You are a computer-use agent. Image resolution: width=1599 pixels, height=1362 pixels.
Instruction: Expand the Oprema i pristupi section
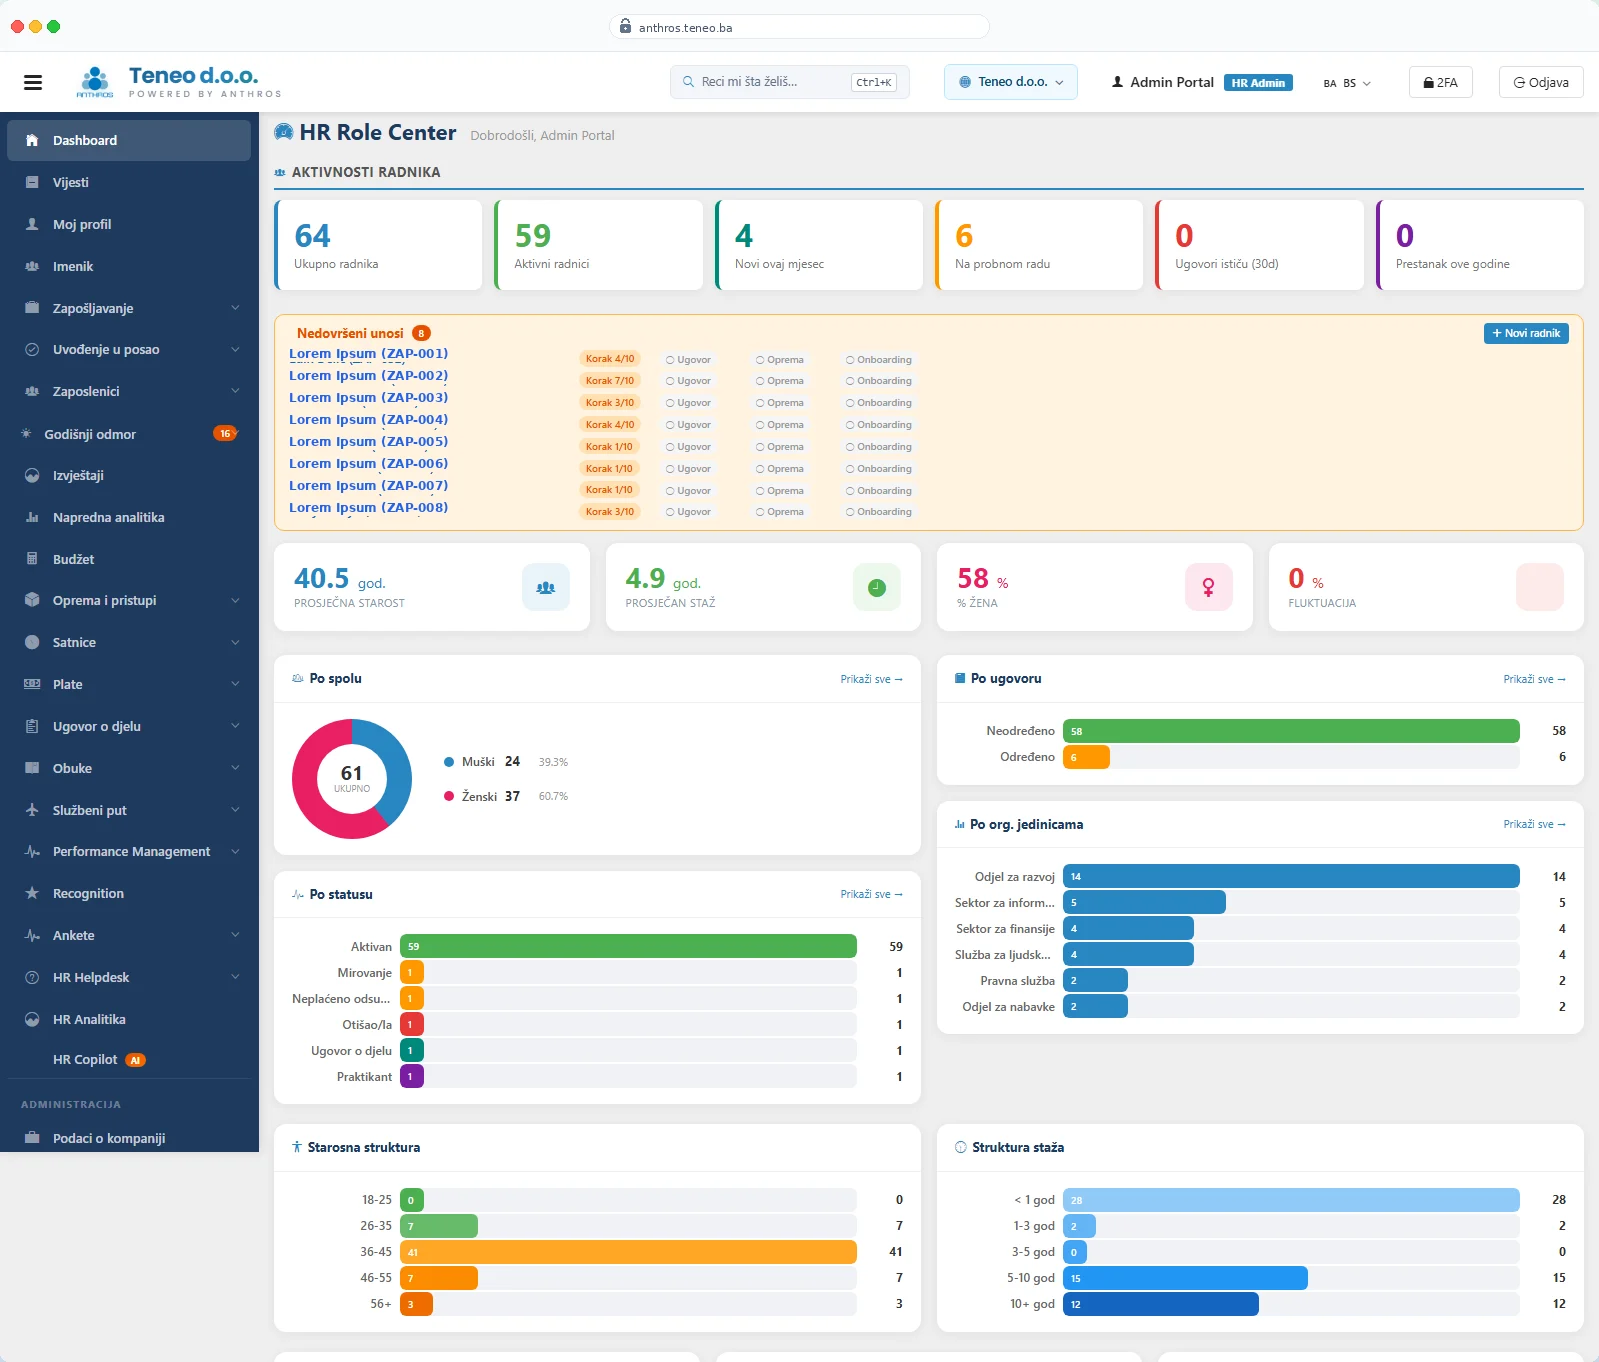pos(129,600)
